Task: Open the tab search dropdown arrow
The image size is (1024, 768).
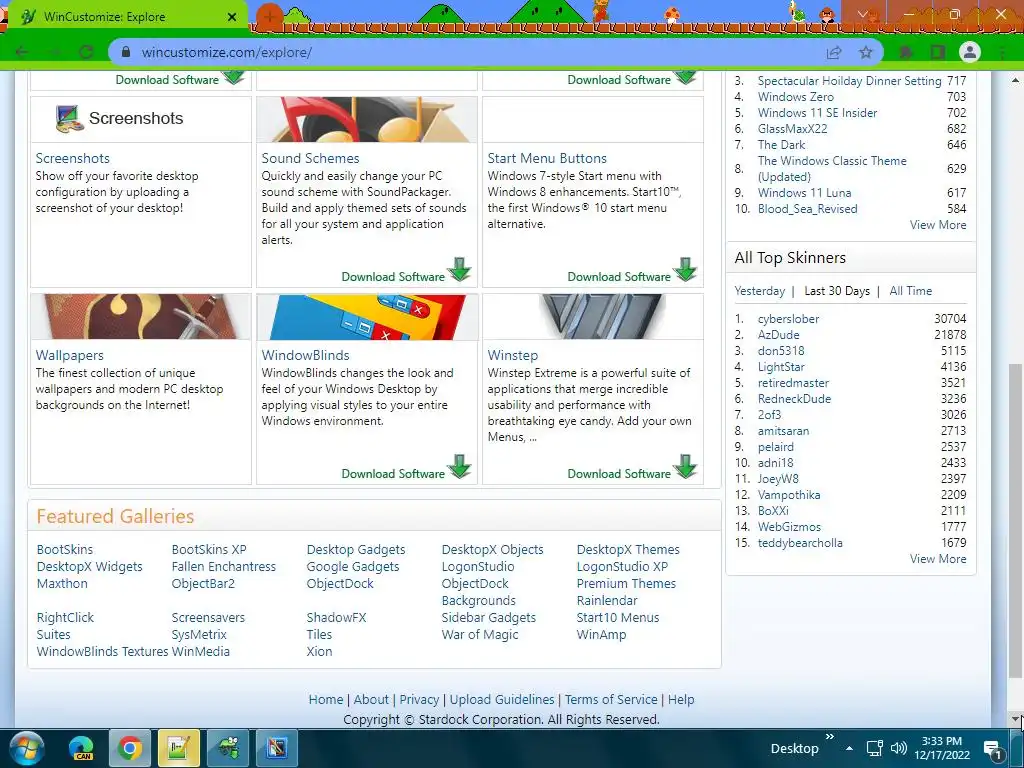Action: tap(863, 14)
